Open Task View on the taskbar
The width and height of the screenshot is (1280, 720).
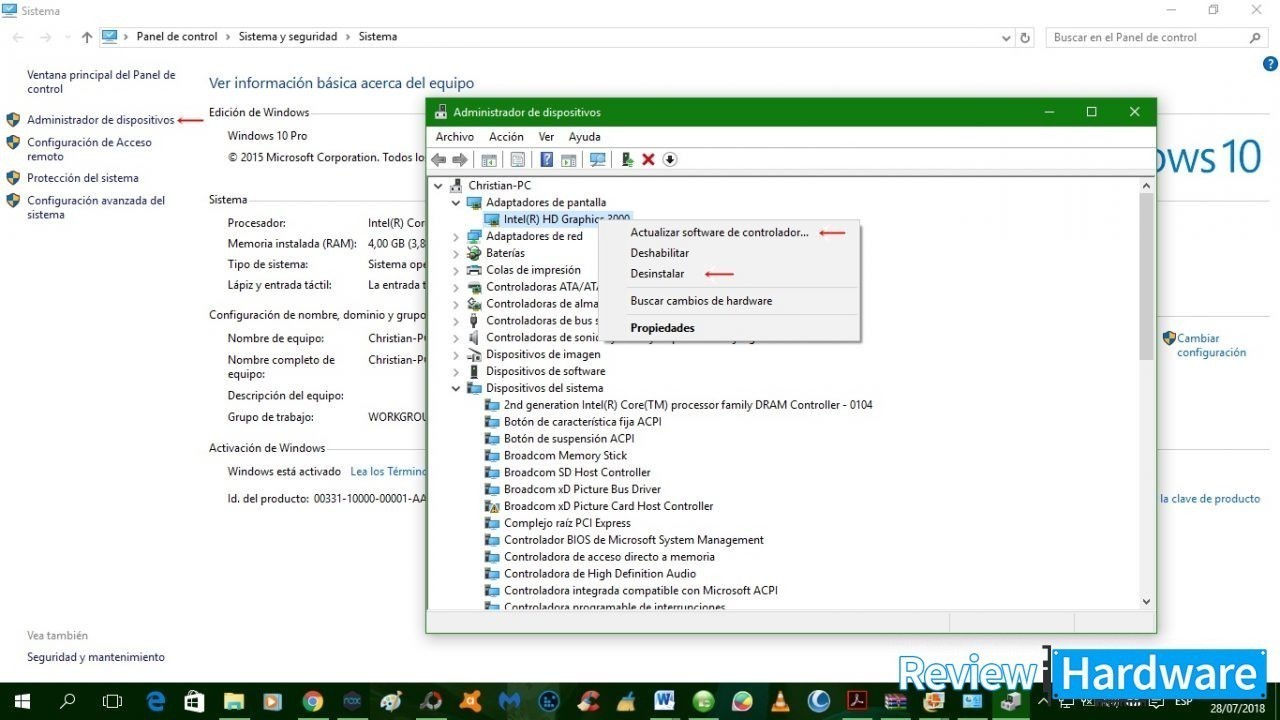(112, 701)
